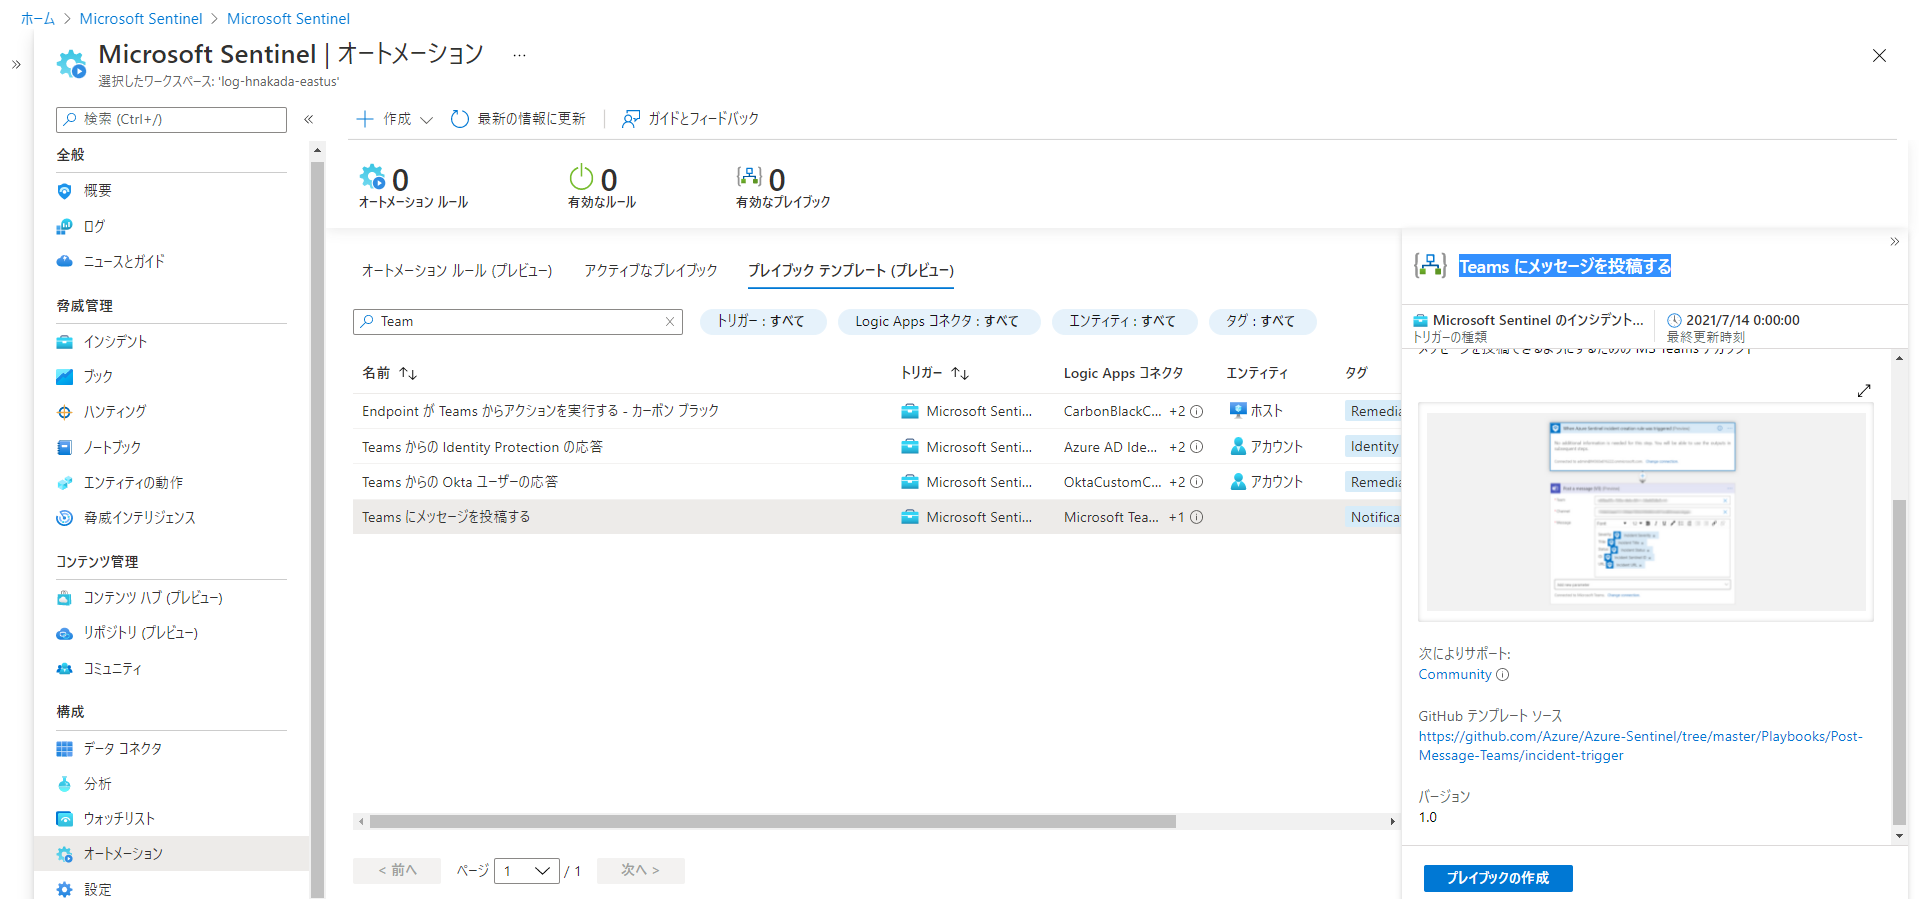Open the Community support link
The height and width of the screenshot is (899, 1919).
[x=1455, y=675]
